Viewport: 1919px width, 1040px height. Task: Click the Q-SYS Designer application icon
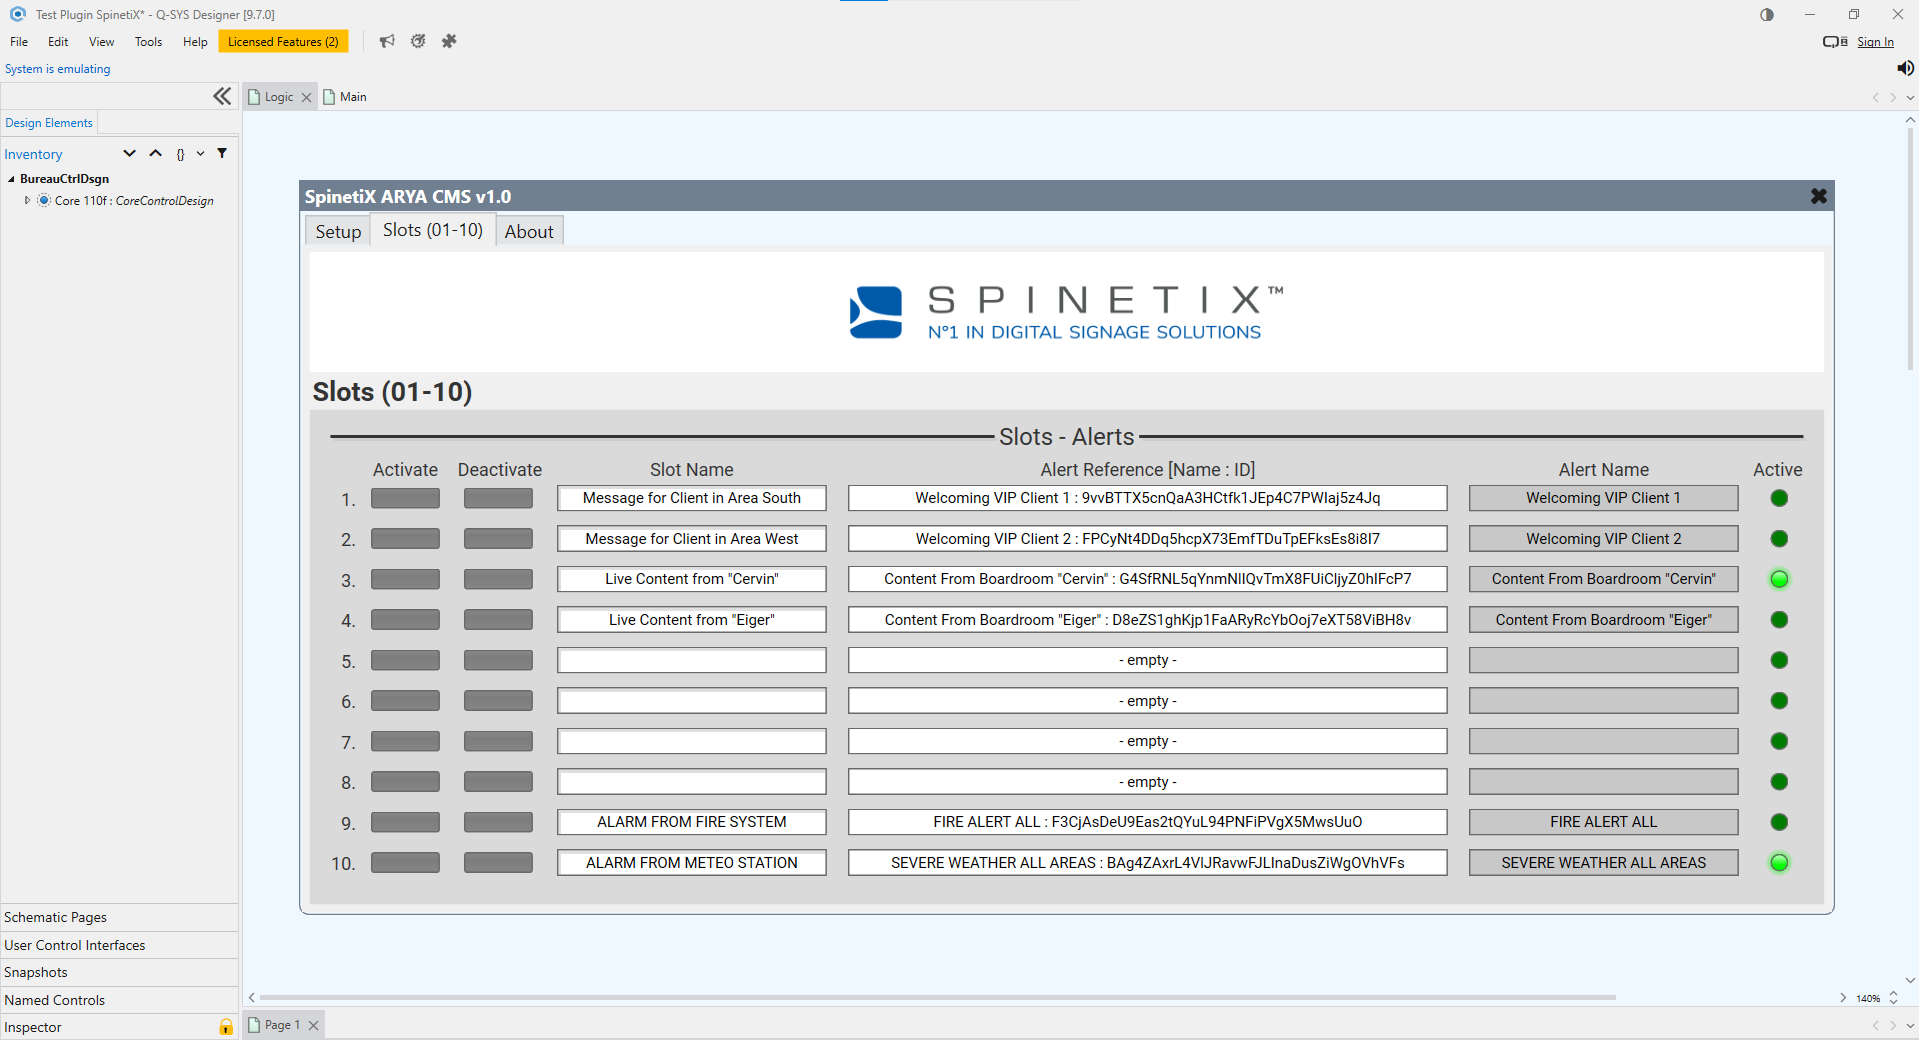pyautogui.click(x=17, y=14)
